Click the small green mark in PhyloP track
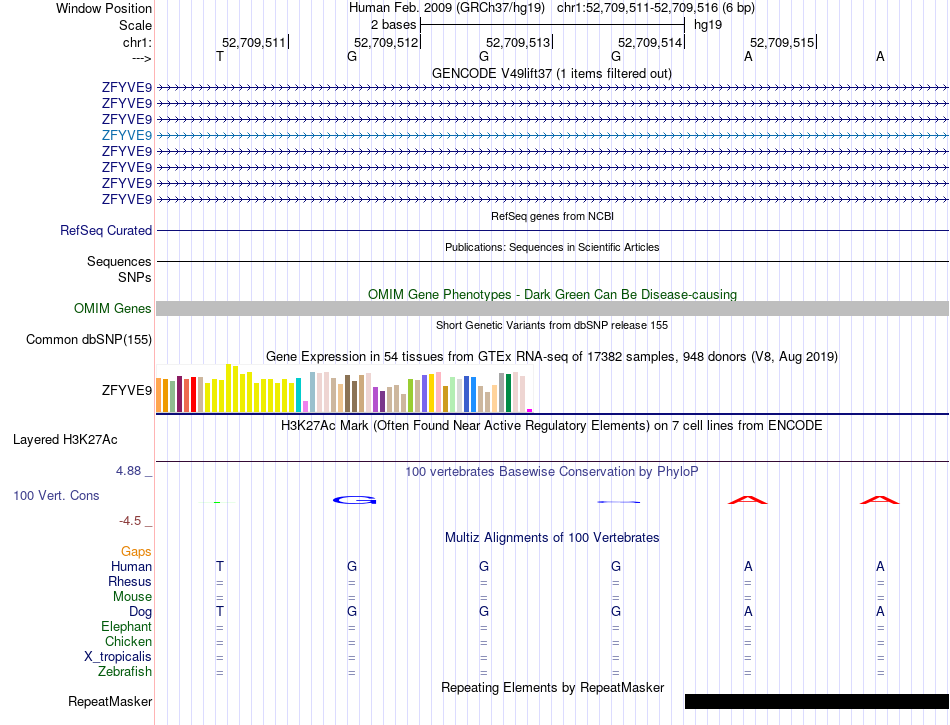 (217, 502)
